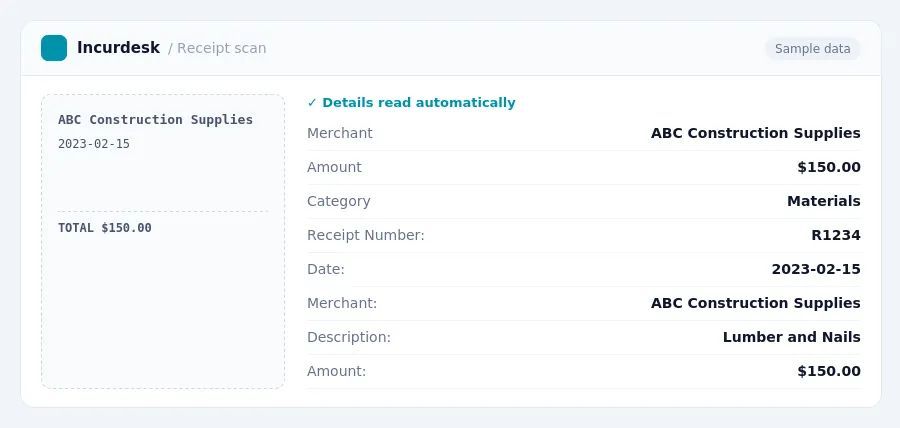Click the Date: field label
Image resolution: width=900 pixels, height=428 pixels.
(x=325, y=269)
